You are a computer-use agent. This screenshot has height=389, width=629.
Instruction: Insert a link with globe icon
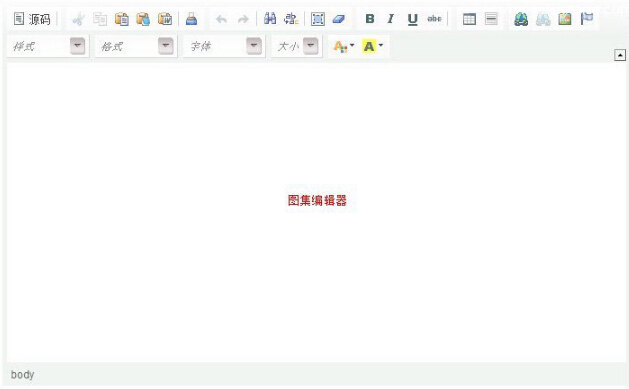tap(521, 19)
